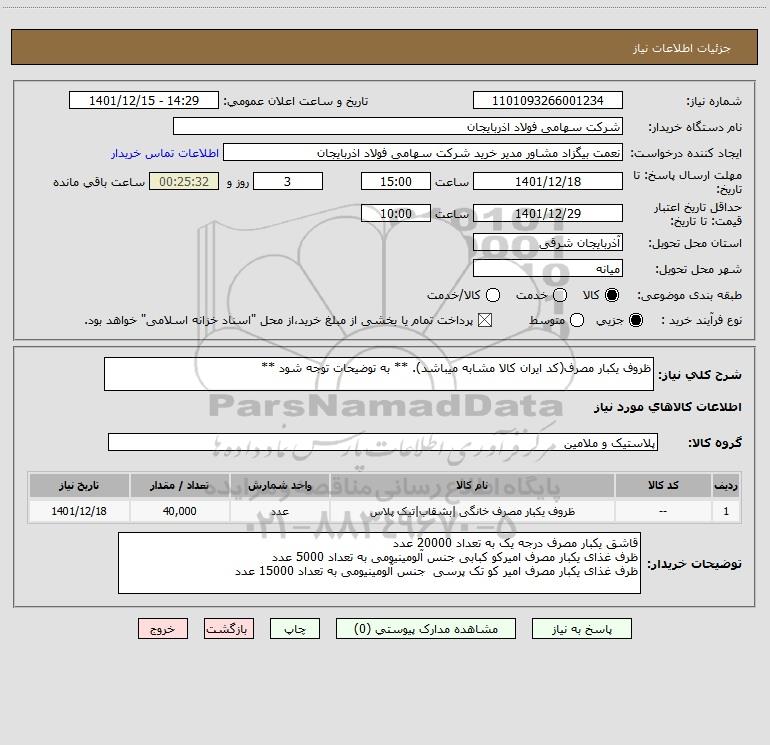Click the buyer organization name field

click(398, 127)
